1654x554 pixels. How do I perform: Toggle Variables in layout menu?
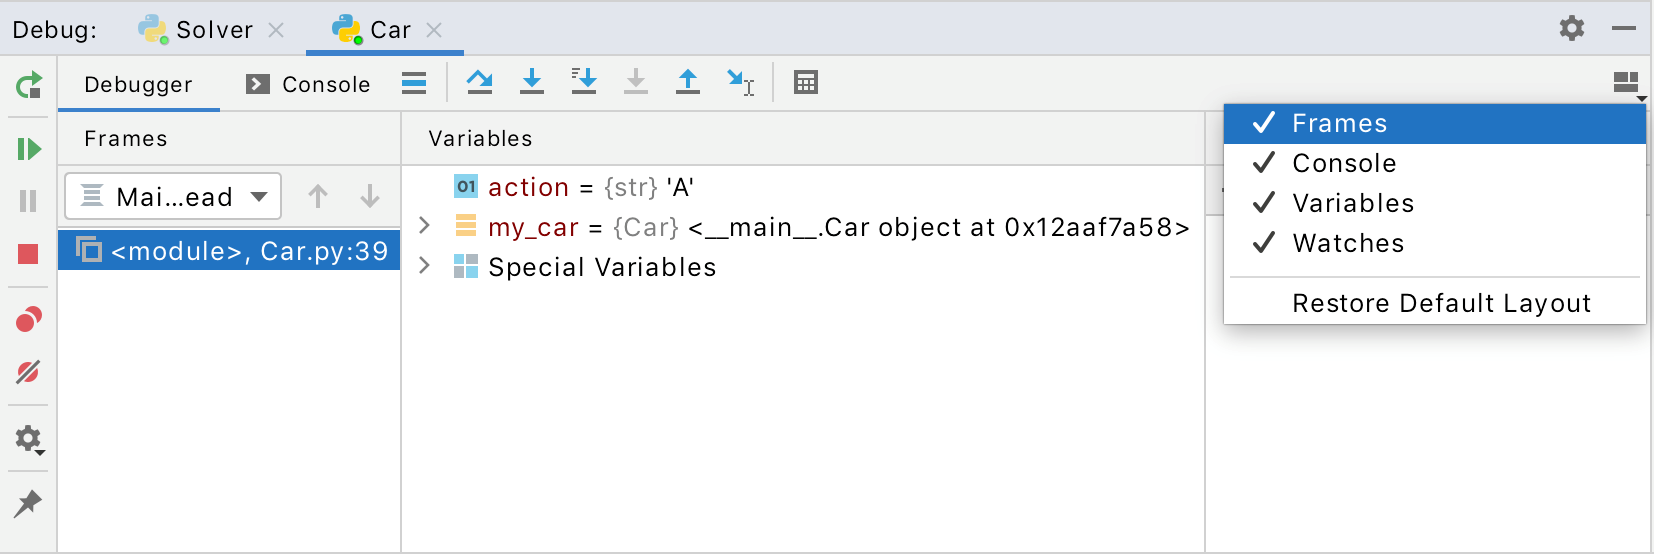click(1352, 203)
